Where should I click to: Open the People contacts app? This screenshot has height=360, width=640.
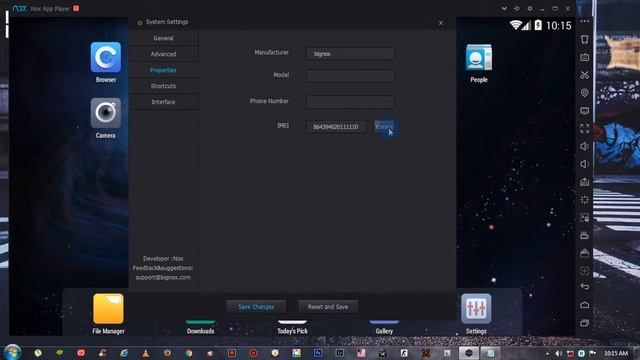(x=479, y=58)
